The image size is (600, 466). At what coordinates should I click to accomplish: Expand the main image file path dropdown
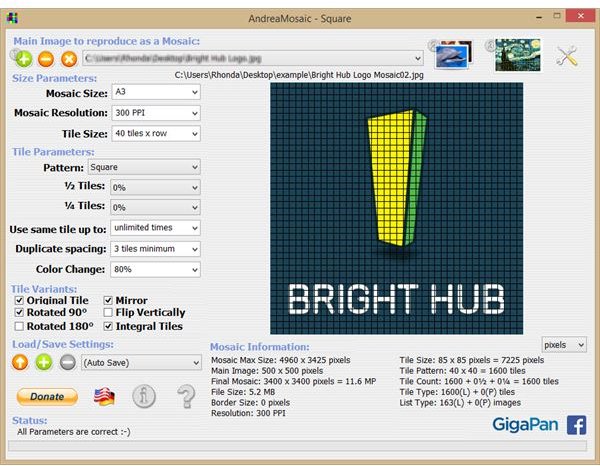253,59
